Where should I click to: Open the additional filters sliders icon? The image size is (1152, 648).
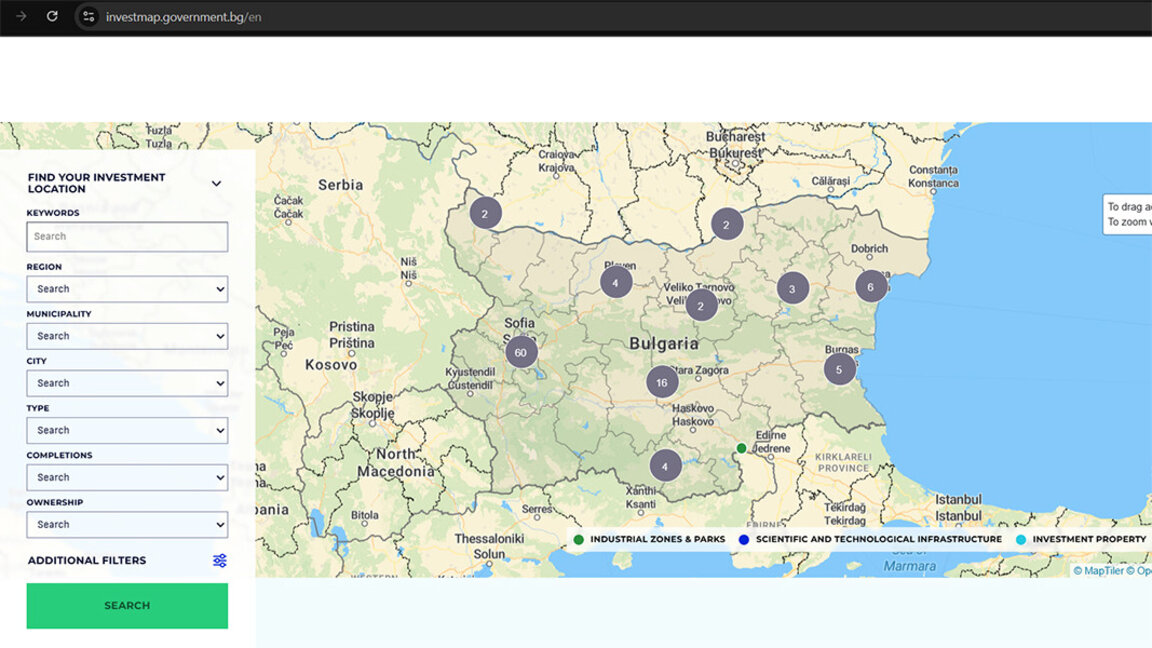(x=218, y=560)
